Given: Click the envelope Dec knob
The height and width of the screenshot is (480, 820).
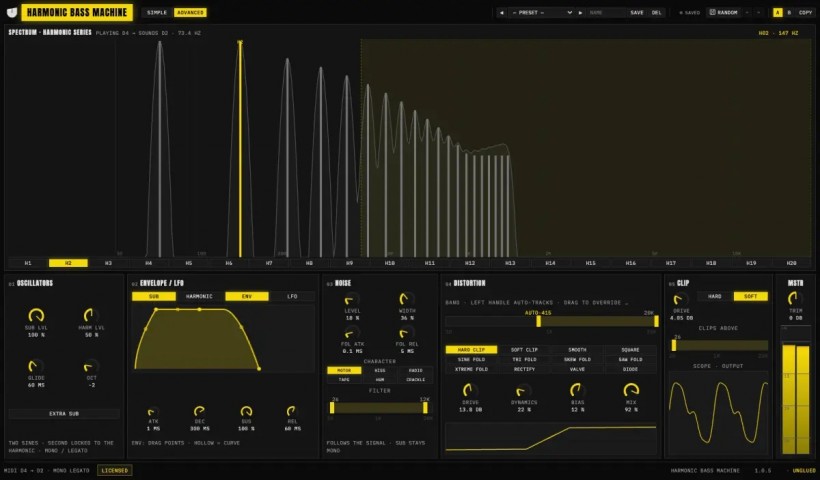Looking at the screenshot, I should point(199,412).
